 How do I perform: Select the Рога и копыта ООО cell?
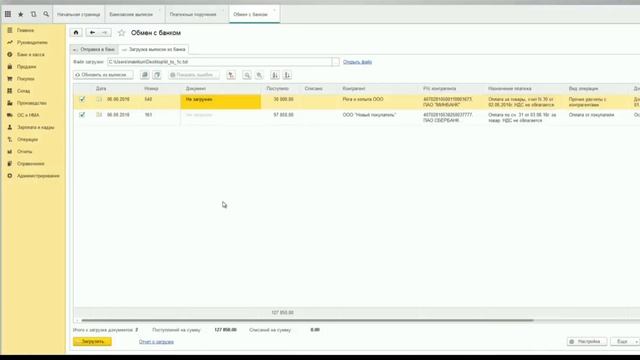[x=363, y=99]
